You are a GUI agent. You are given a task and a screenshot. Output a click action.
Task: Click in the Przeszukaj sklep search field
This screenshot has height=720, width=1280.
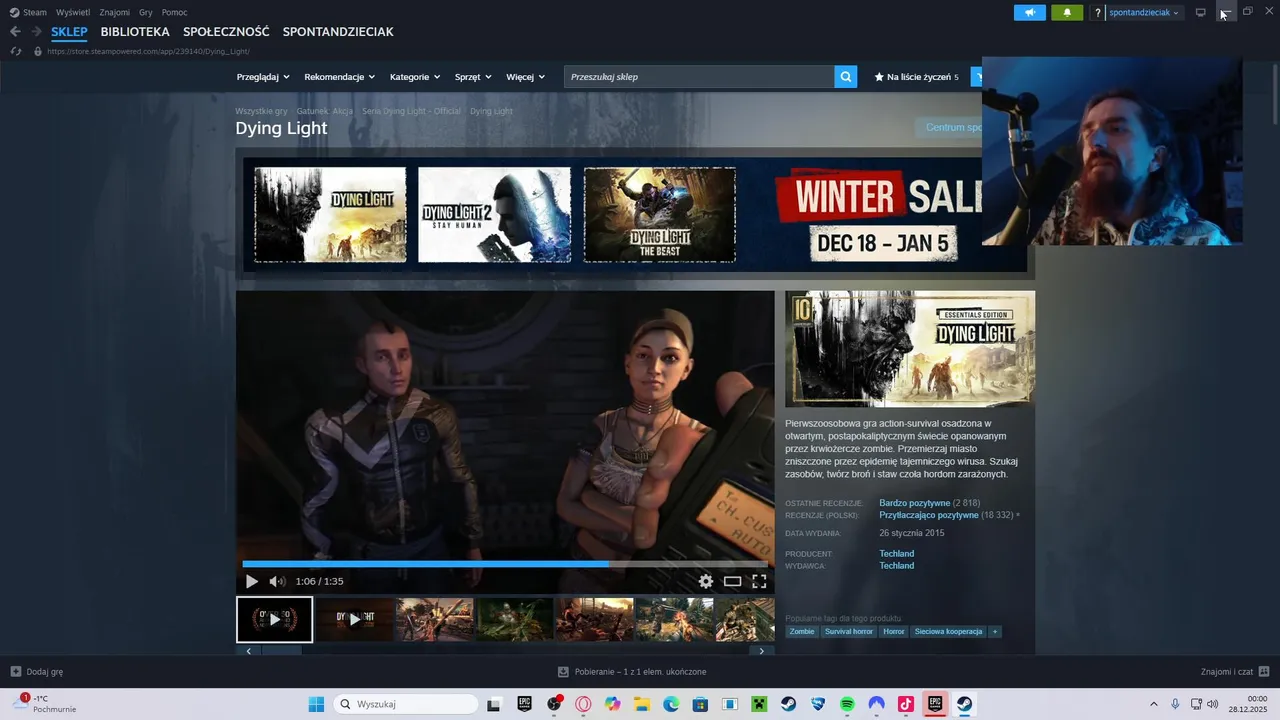(699, 77)
